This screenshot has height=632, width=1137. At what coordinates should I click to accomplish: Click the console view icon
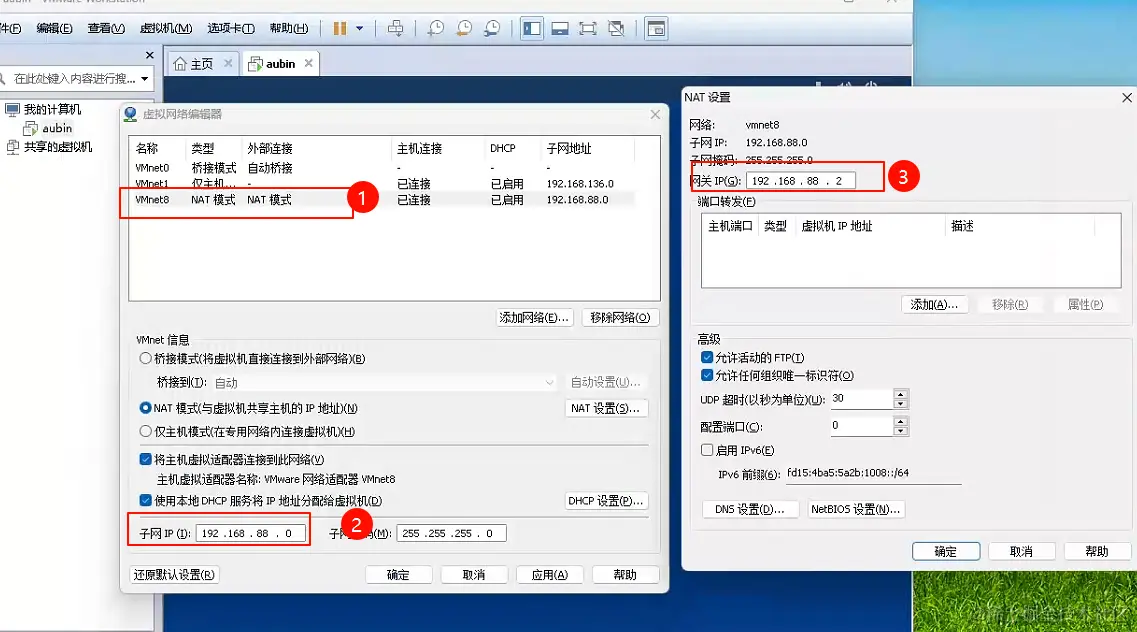point(656,28)
